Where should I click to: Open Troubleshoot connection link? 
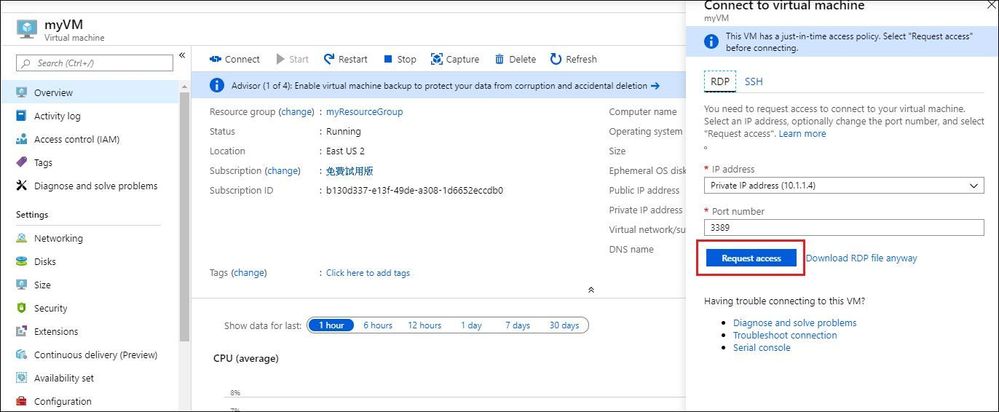(785, 335)
